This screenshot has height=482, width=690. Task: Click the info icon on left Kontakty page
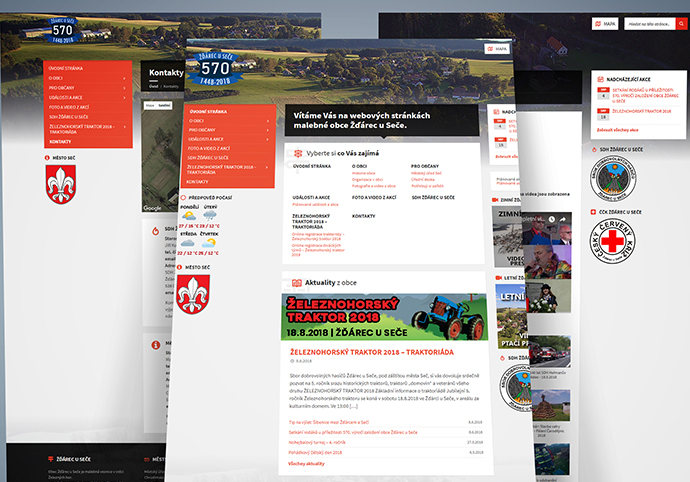pos(155,345)
